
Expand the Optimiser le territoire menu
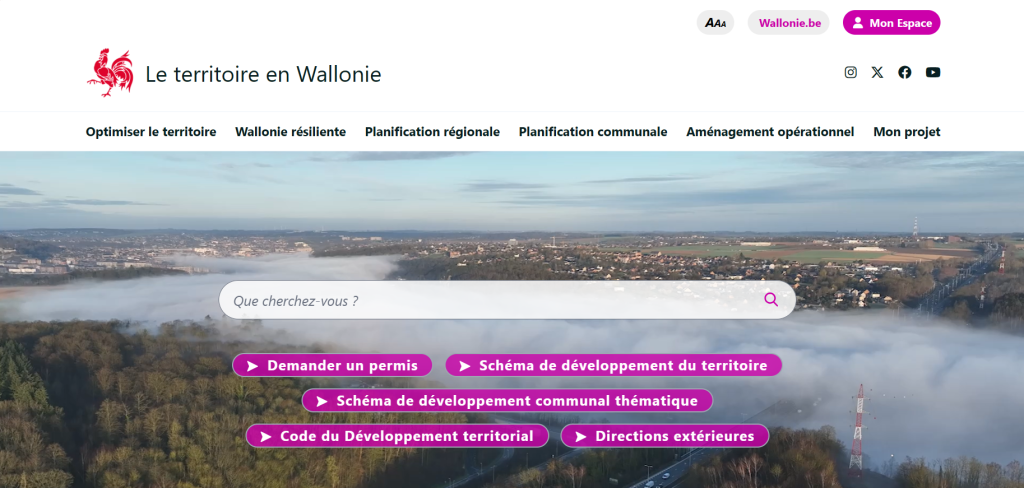point(151,131)
